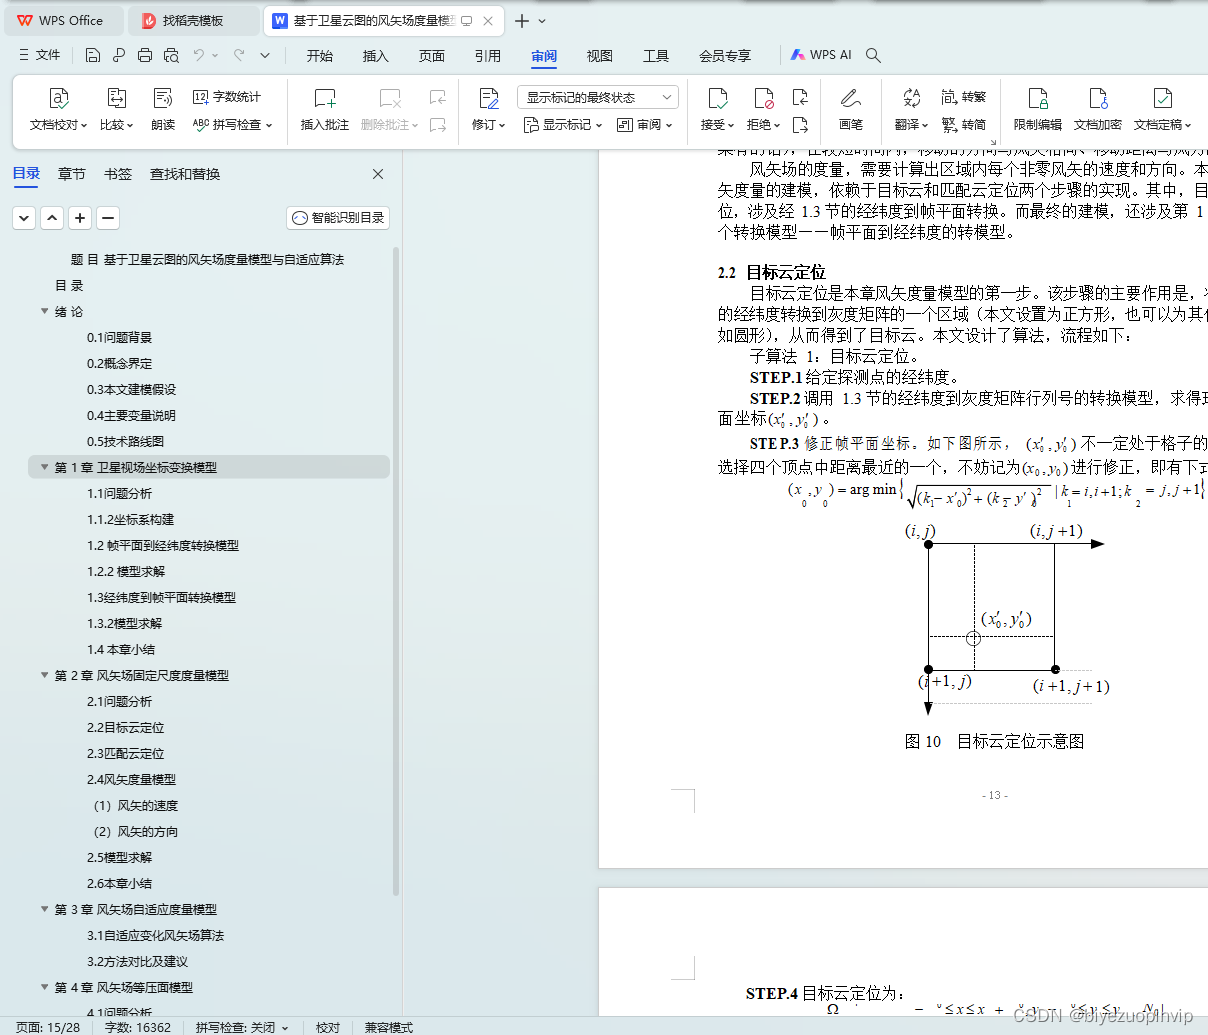Open 修订 track changes

pyautogui.click(x=489, y=110)
